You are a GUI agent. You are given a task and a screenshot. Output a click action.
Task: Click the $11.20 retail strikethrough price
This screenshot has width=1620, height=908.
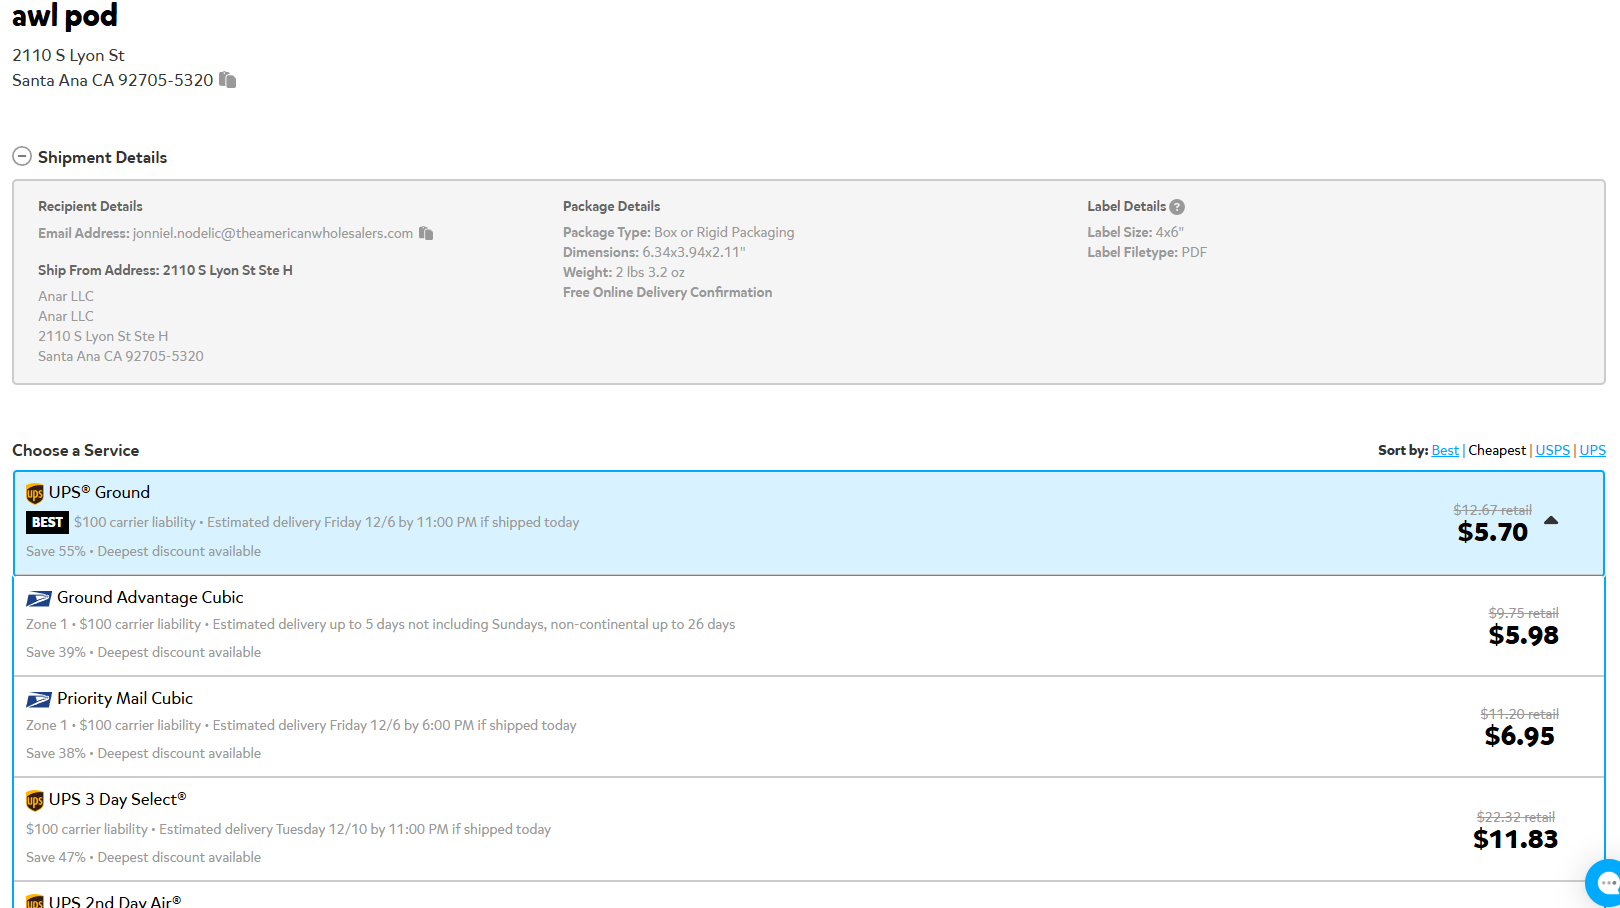click(1519, 714)
